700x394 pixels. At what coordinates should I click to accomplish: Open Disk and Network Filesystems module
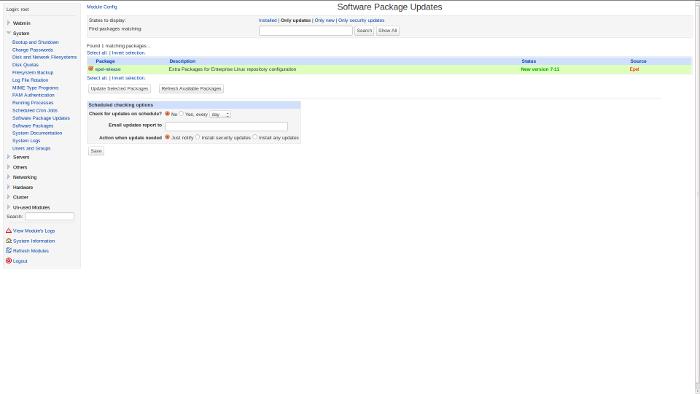pos(45,57)
